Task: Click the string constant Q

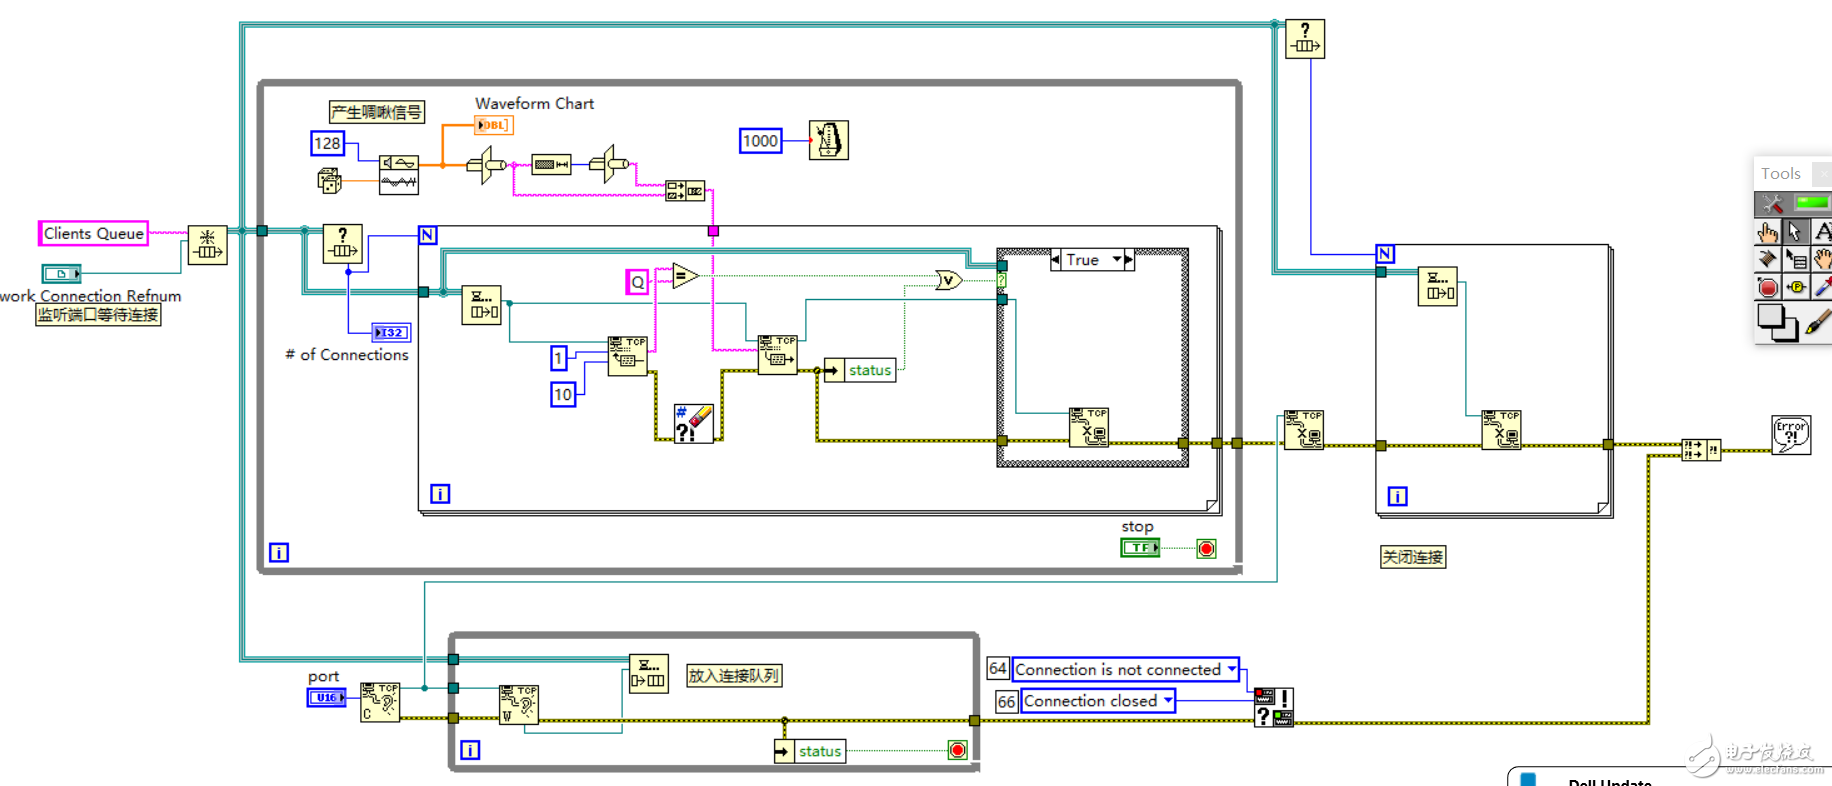Action: (x=637, y=282)
